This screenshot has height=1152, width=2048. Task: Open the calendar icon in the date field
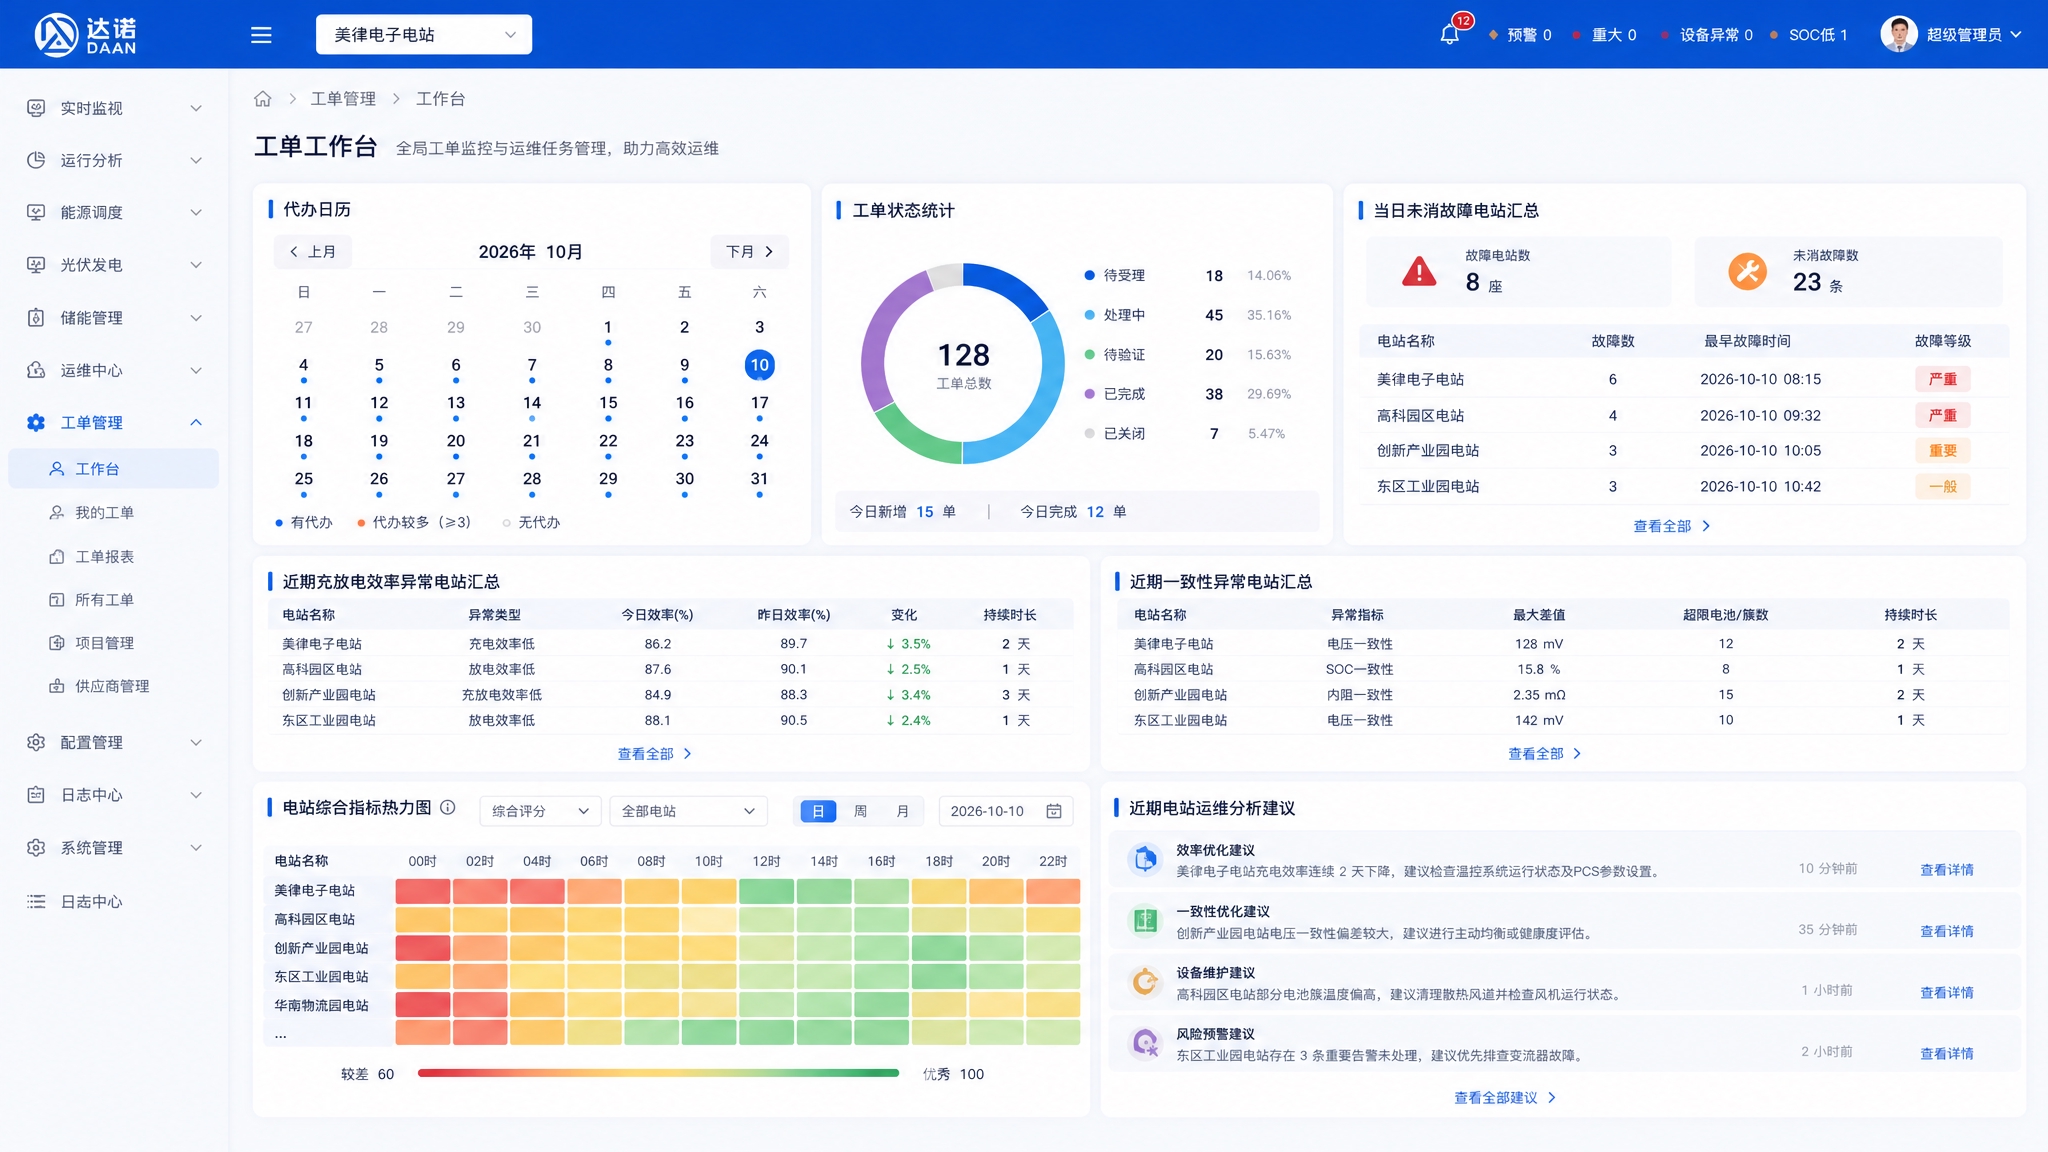click(x=1054, y=811)
